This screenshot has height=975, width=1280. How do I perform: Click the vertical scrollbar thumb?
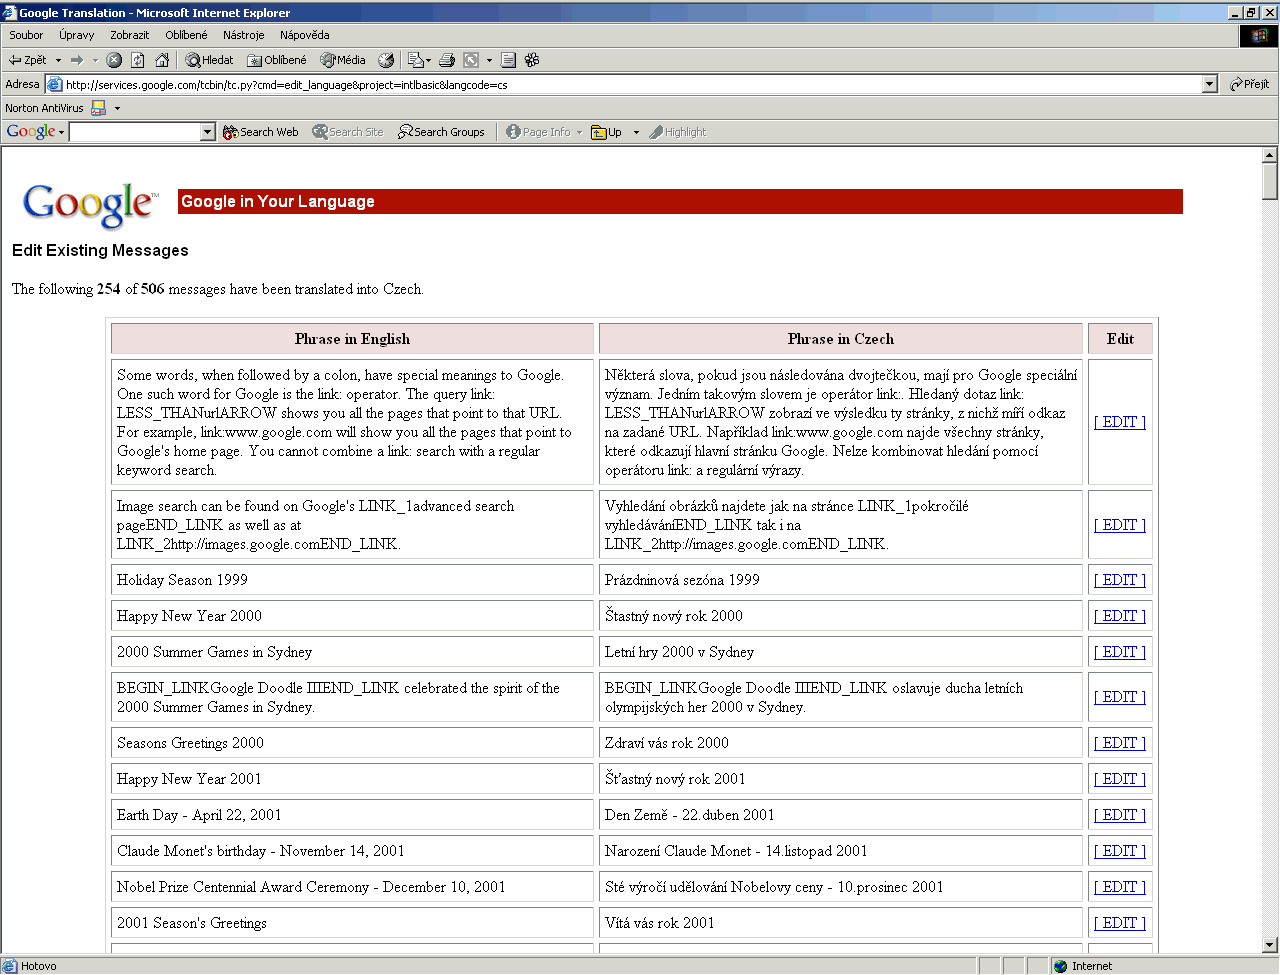click(1270, 182)
